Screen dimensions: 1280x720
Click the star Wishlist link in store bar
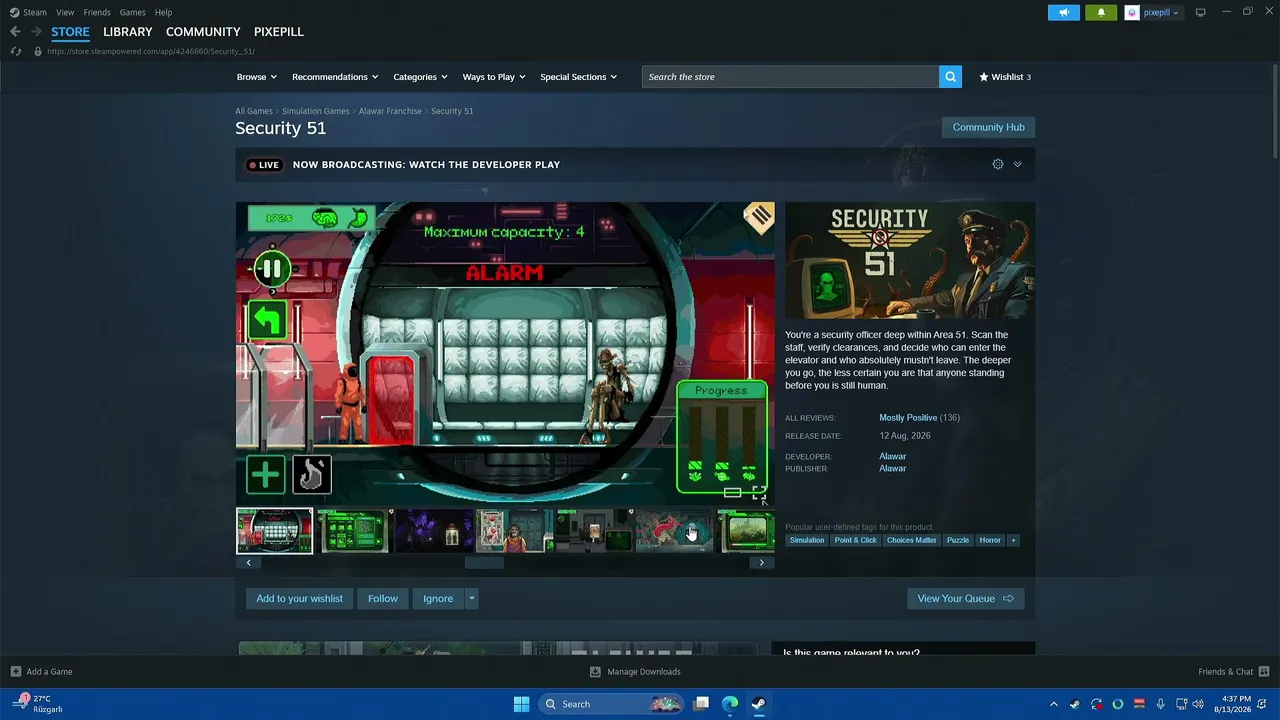[1004, 77]
